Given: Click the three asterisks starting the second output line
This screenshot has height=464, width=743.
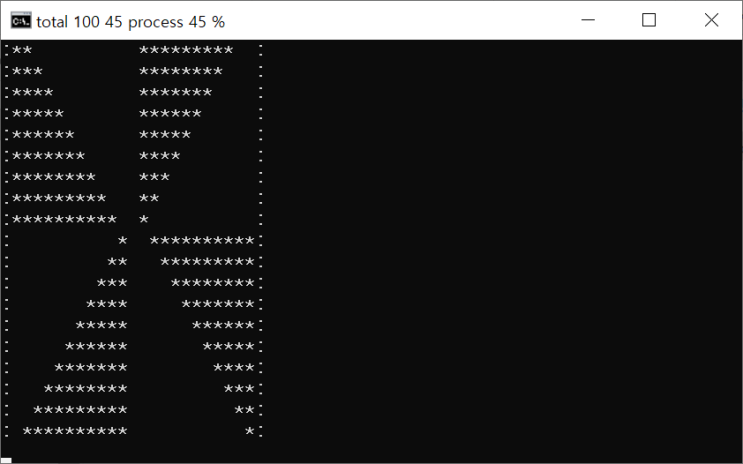Looking at the screenshot, I should click(27, 71).
